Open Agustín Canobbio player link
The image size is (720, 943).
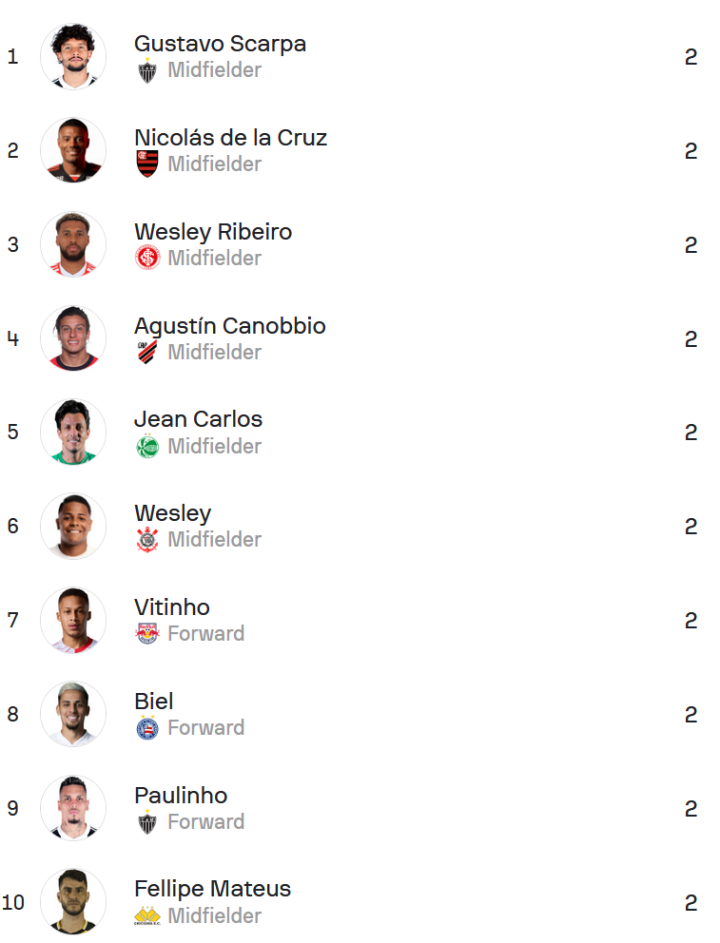(230, 326)
